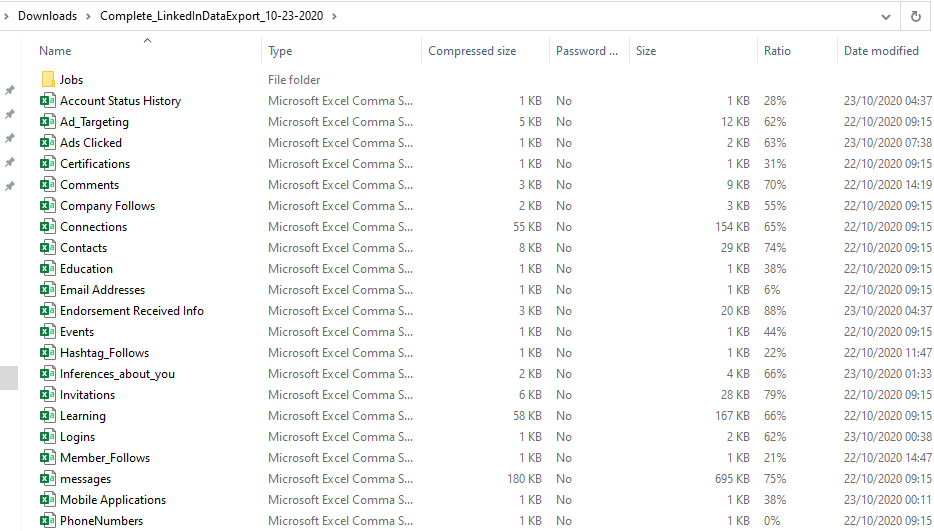Expand the chevron after Downloads in the path
The height and width of the screenshot is (531, 934).
point(88,16)
